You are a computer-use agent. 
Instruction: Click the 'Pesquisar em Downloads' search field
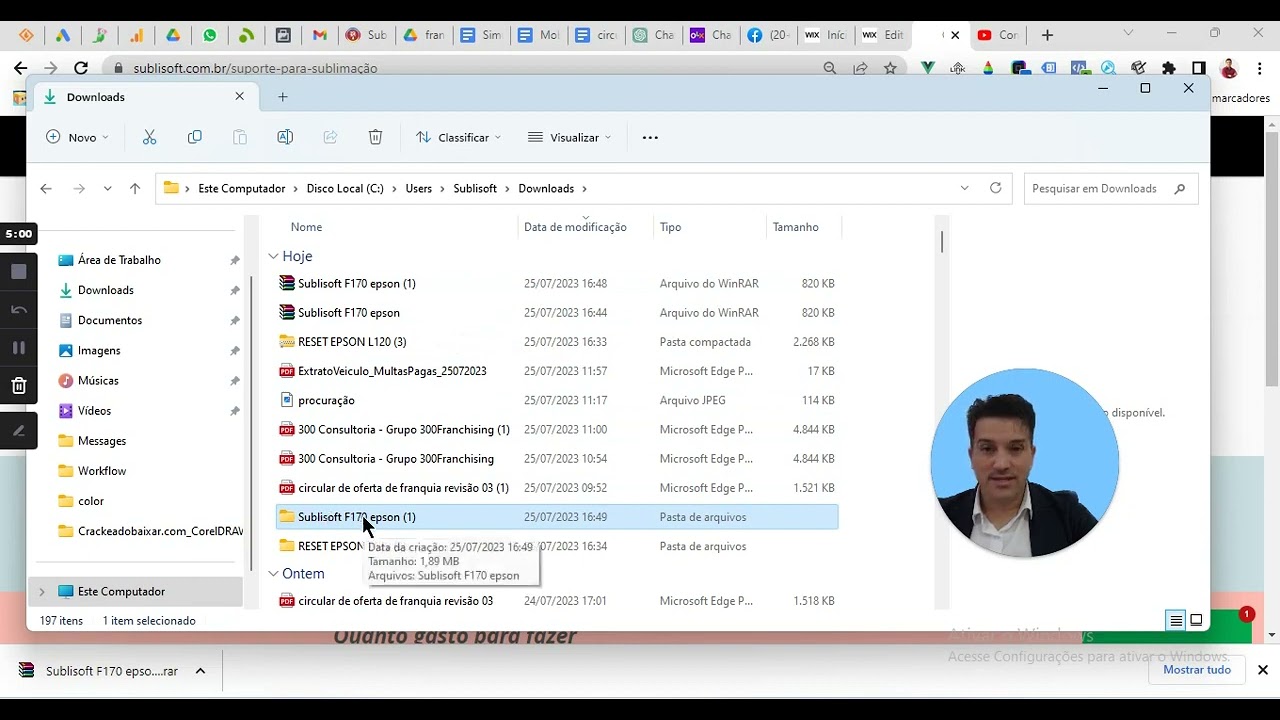pyautogui.click(x=1110, y=188)
